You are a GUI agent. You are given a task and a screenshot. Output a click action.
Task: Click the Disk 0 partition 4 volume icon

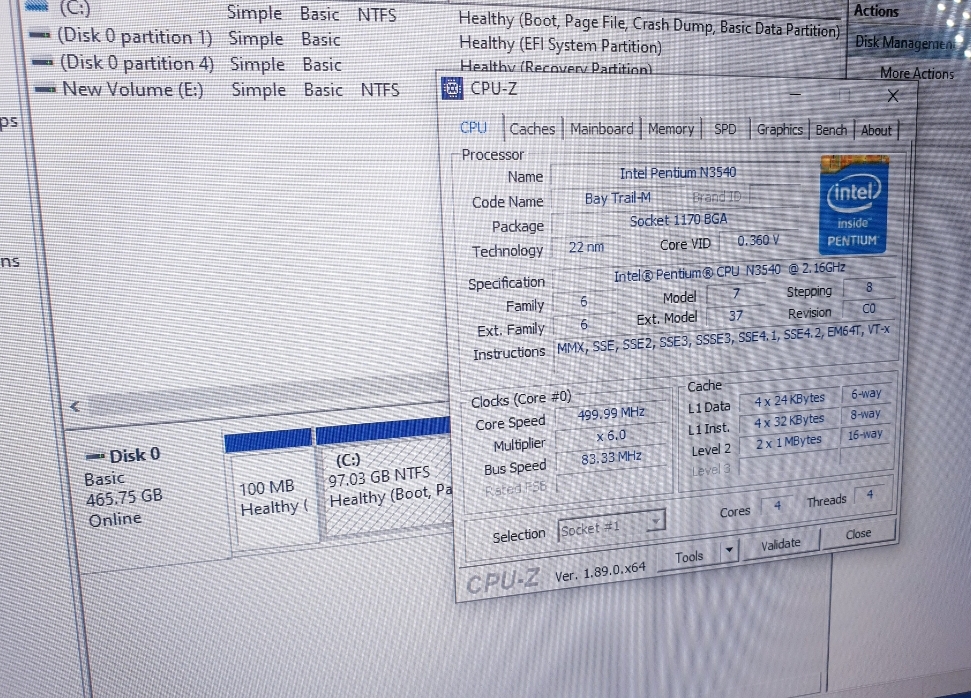[x=44, y=62]
